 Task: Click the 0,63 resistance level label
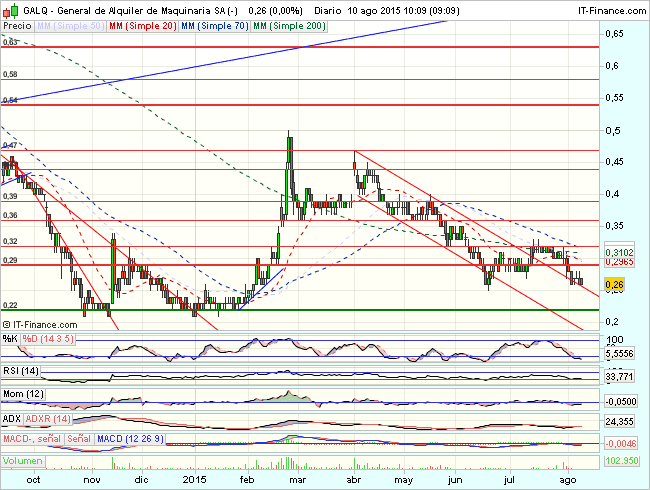pos(10,42)
